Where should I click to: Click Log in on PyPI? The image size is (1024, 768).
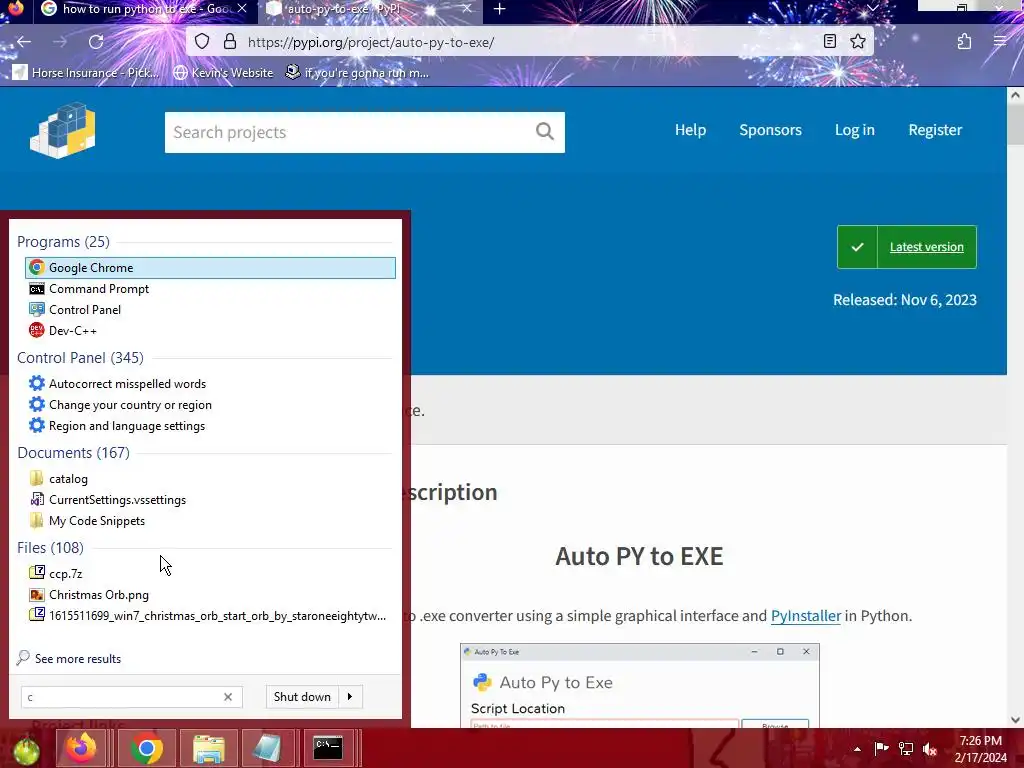[854, 130]
